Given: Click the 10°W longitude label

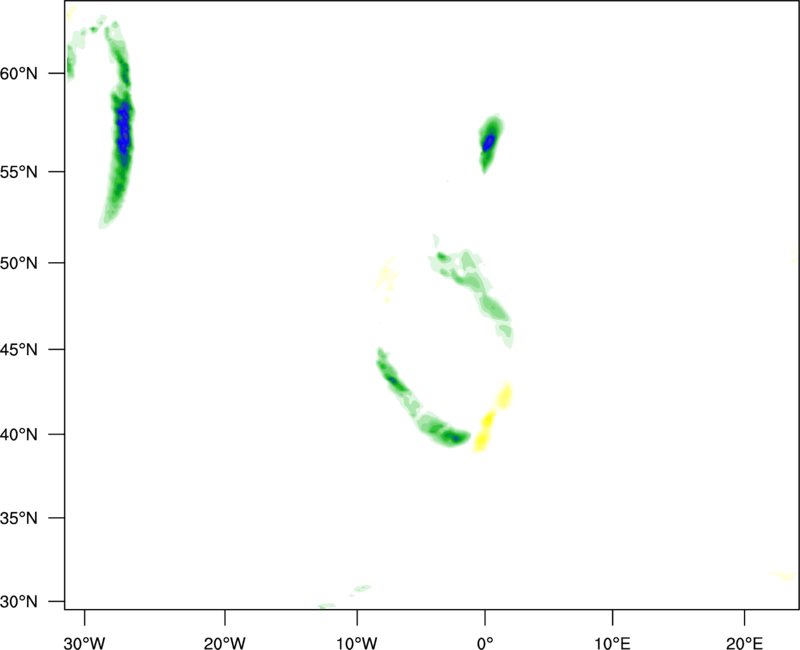Looking at the screenshot, I should [x=357, y=643].
